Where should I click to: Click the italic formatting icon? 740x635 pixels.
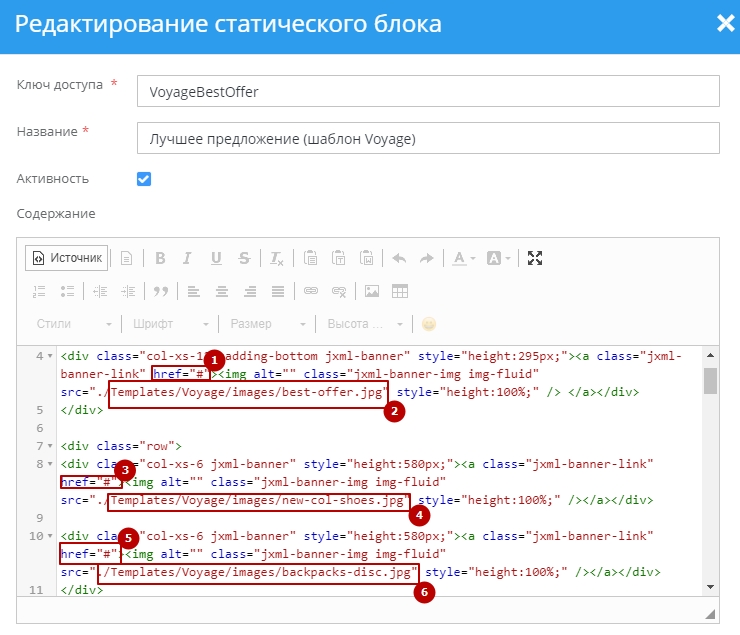[188, 258]
